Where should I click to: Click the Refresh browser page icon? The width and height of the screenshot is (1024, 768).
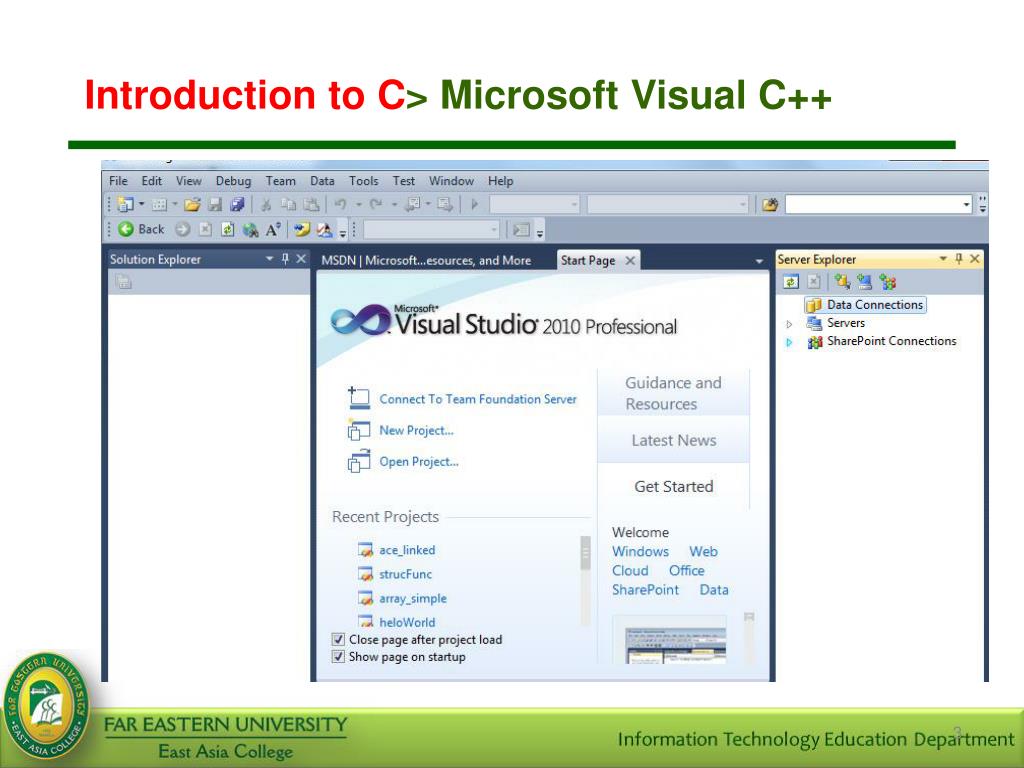point(227,229)
